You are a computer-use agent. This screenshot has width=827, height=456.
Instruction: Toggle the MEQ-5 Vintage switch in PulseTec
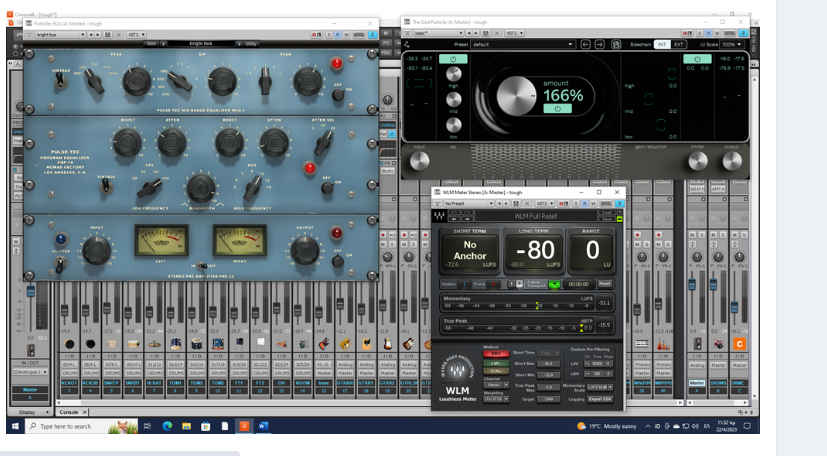point(61,80)
